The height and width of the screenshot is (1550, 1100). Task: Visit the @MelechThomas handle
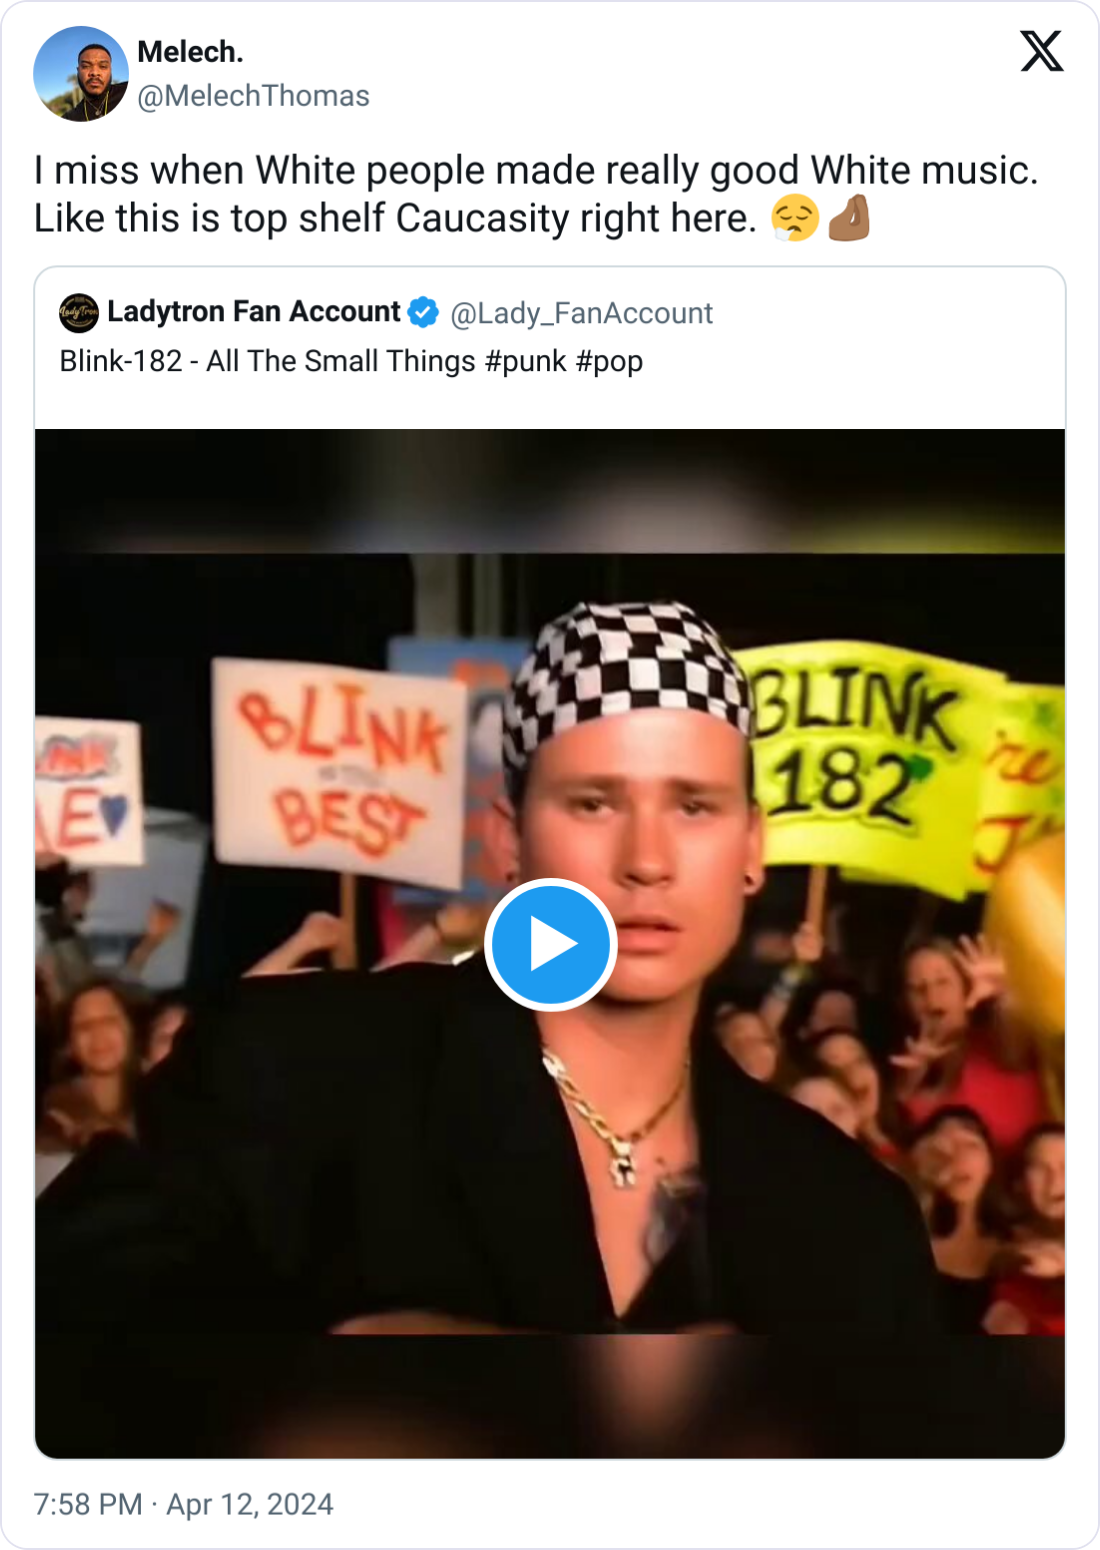pos(253,96)
